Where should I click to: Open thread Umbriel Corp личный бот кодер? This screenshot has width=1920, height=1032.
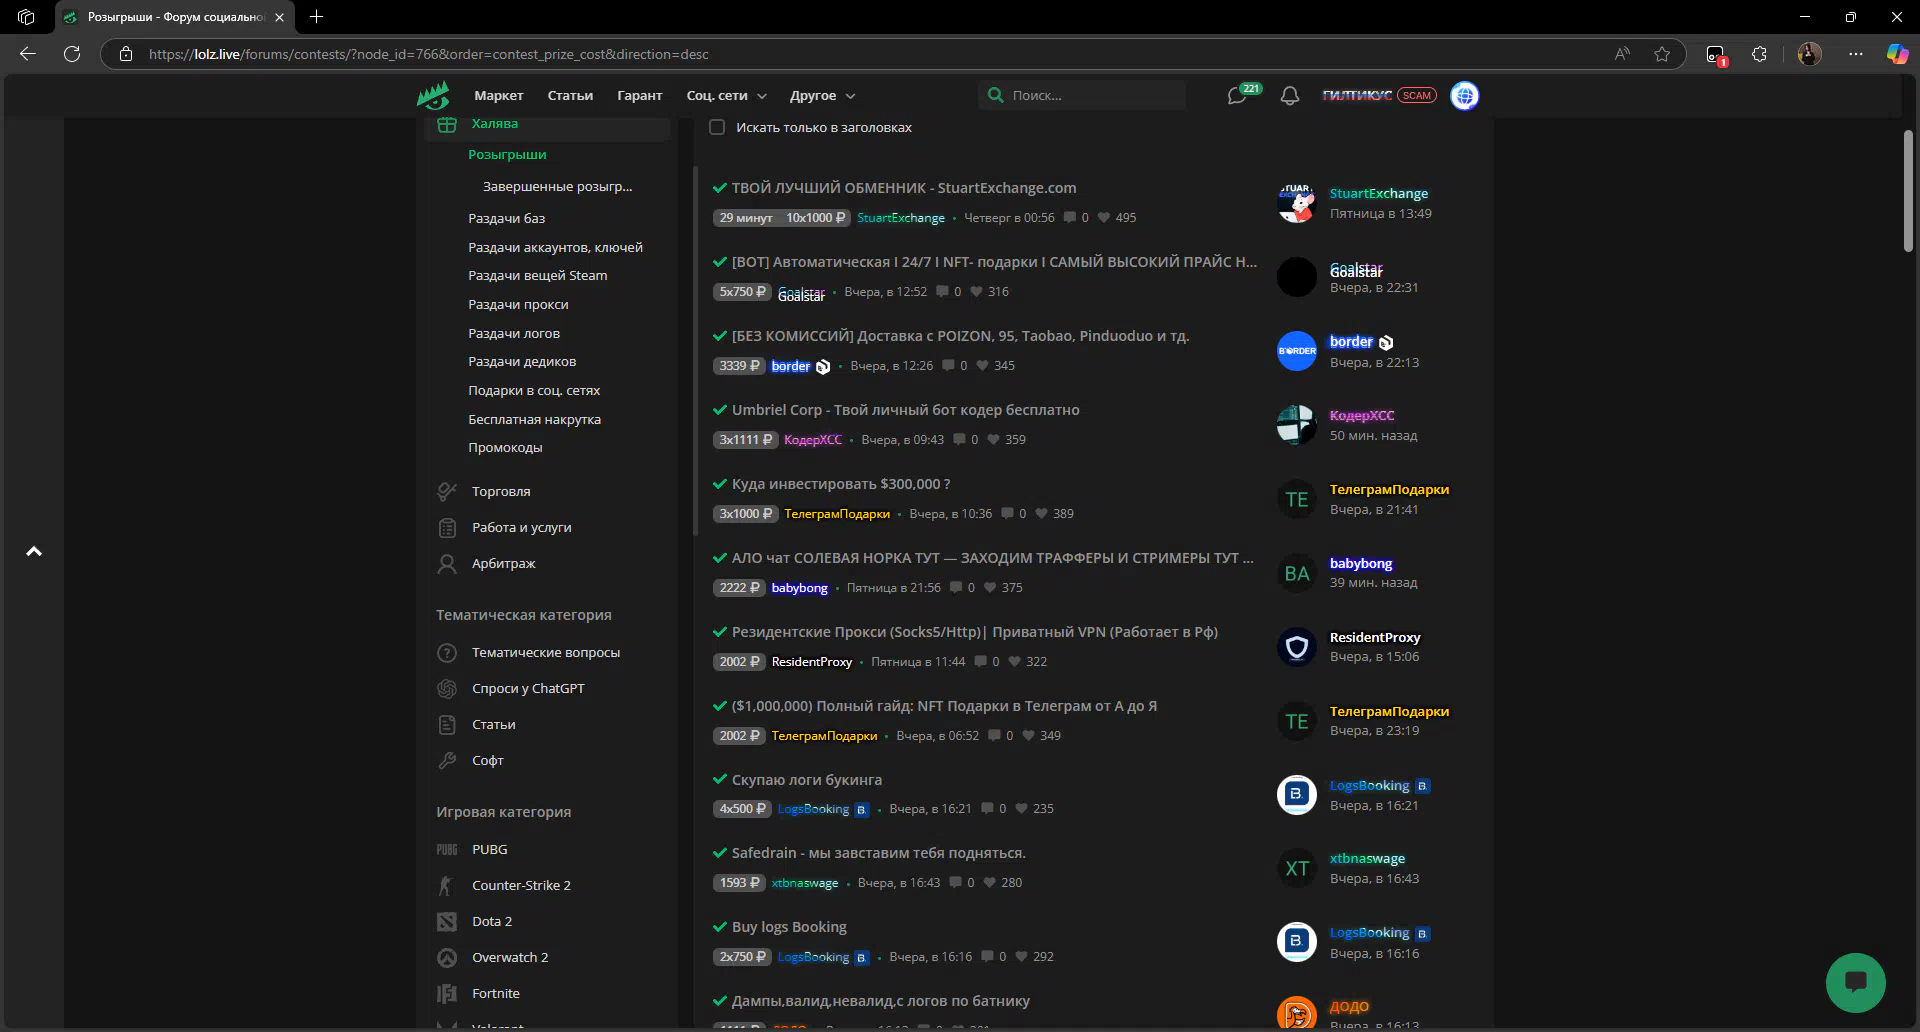(906, 410)
